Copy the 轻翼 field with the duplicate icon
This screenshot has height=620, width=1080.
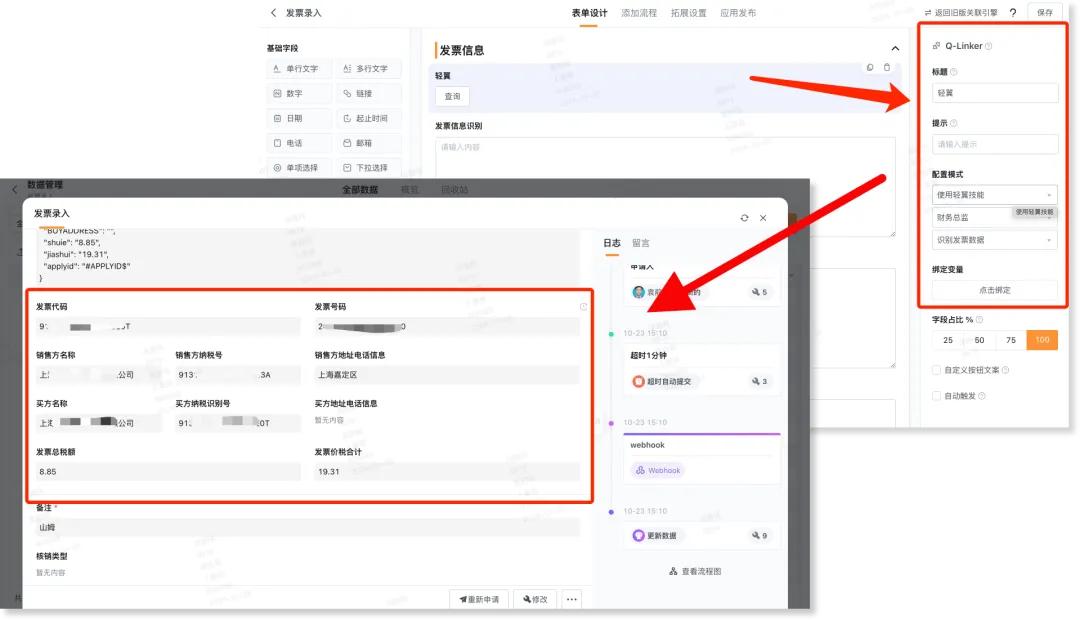(870, 68)
